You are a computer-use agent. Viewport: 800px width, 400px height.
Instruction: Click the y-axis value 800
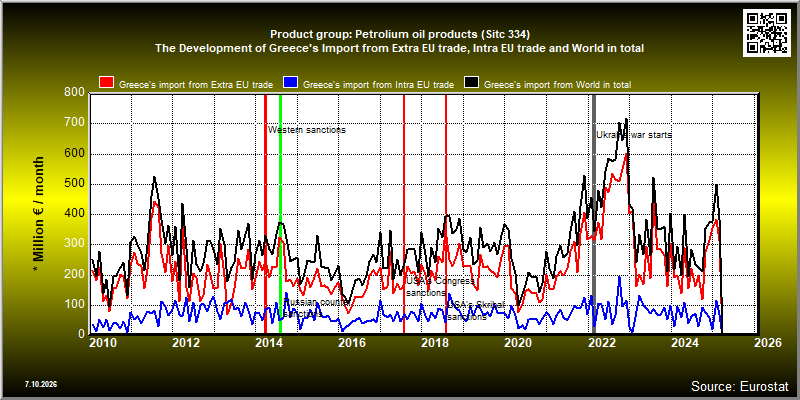tap(75, 93)
